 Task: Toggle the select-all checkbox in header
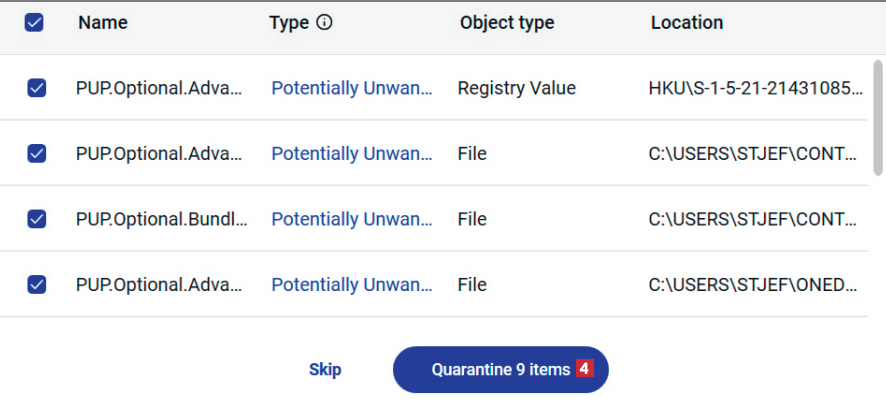(34, 23)
